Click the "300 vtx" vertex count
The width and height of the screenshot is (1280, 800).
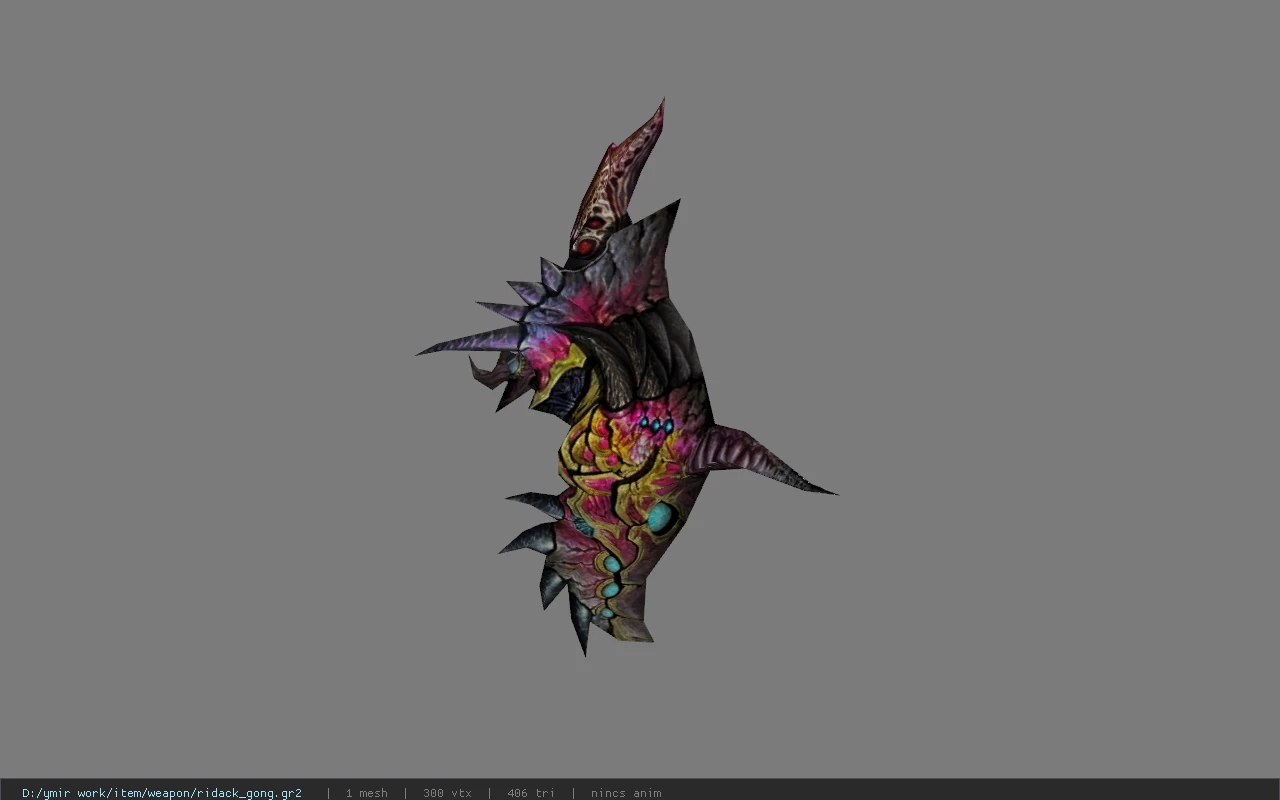(447, 793)
